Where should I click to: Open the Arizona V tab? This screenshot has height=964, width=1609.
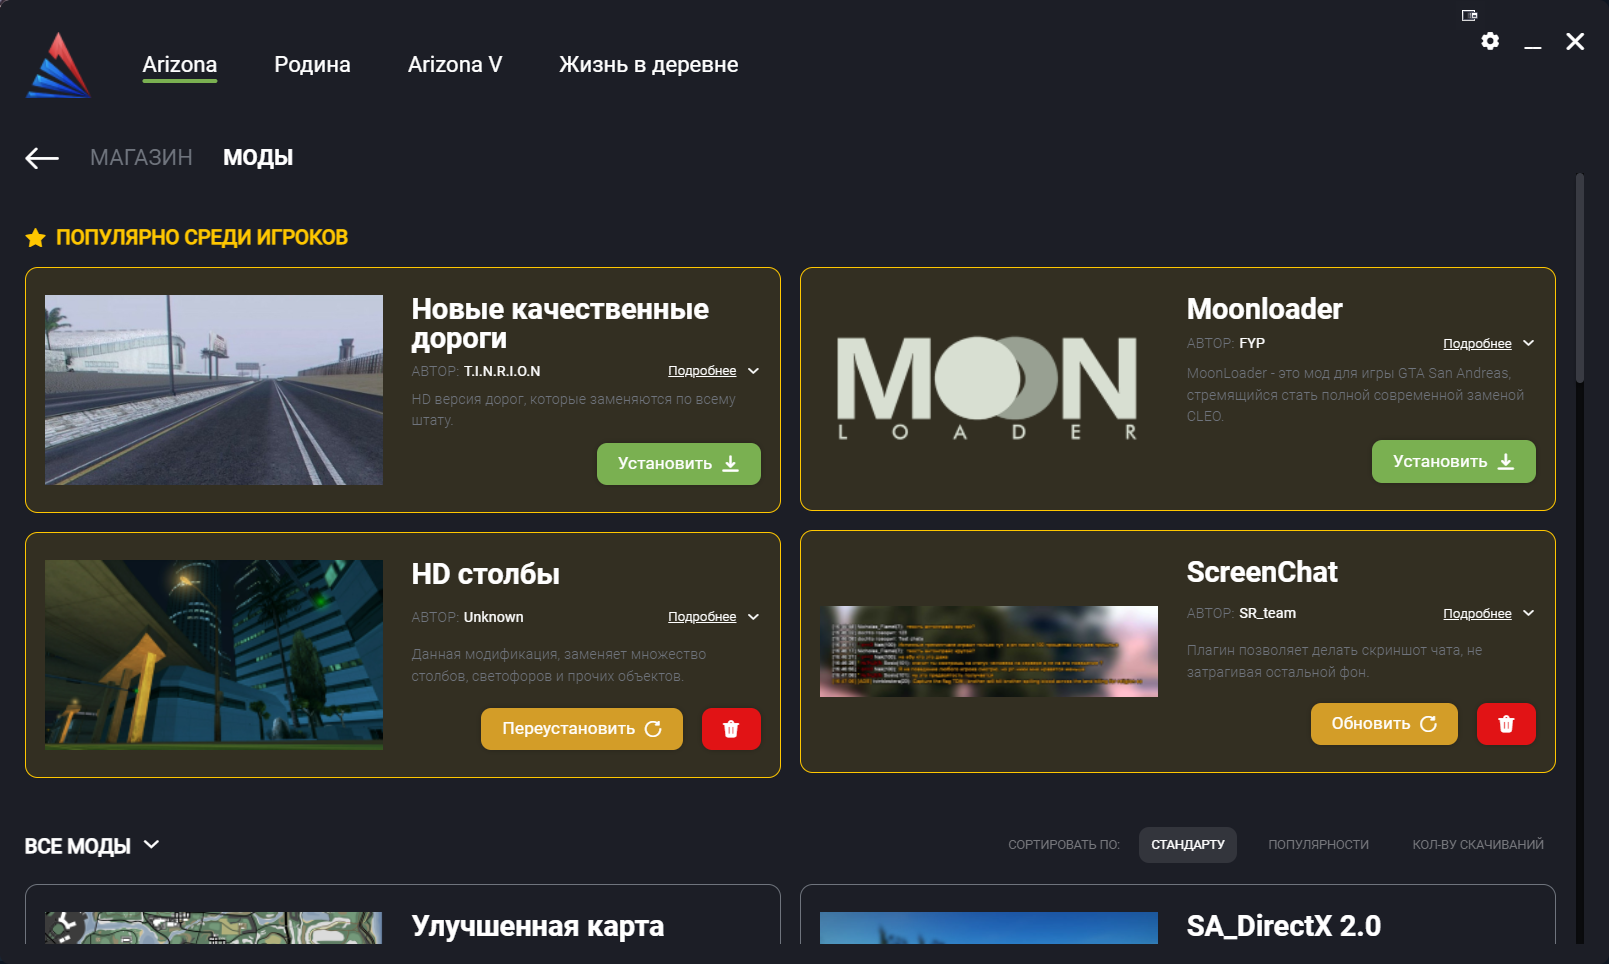(455, 65)
